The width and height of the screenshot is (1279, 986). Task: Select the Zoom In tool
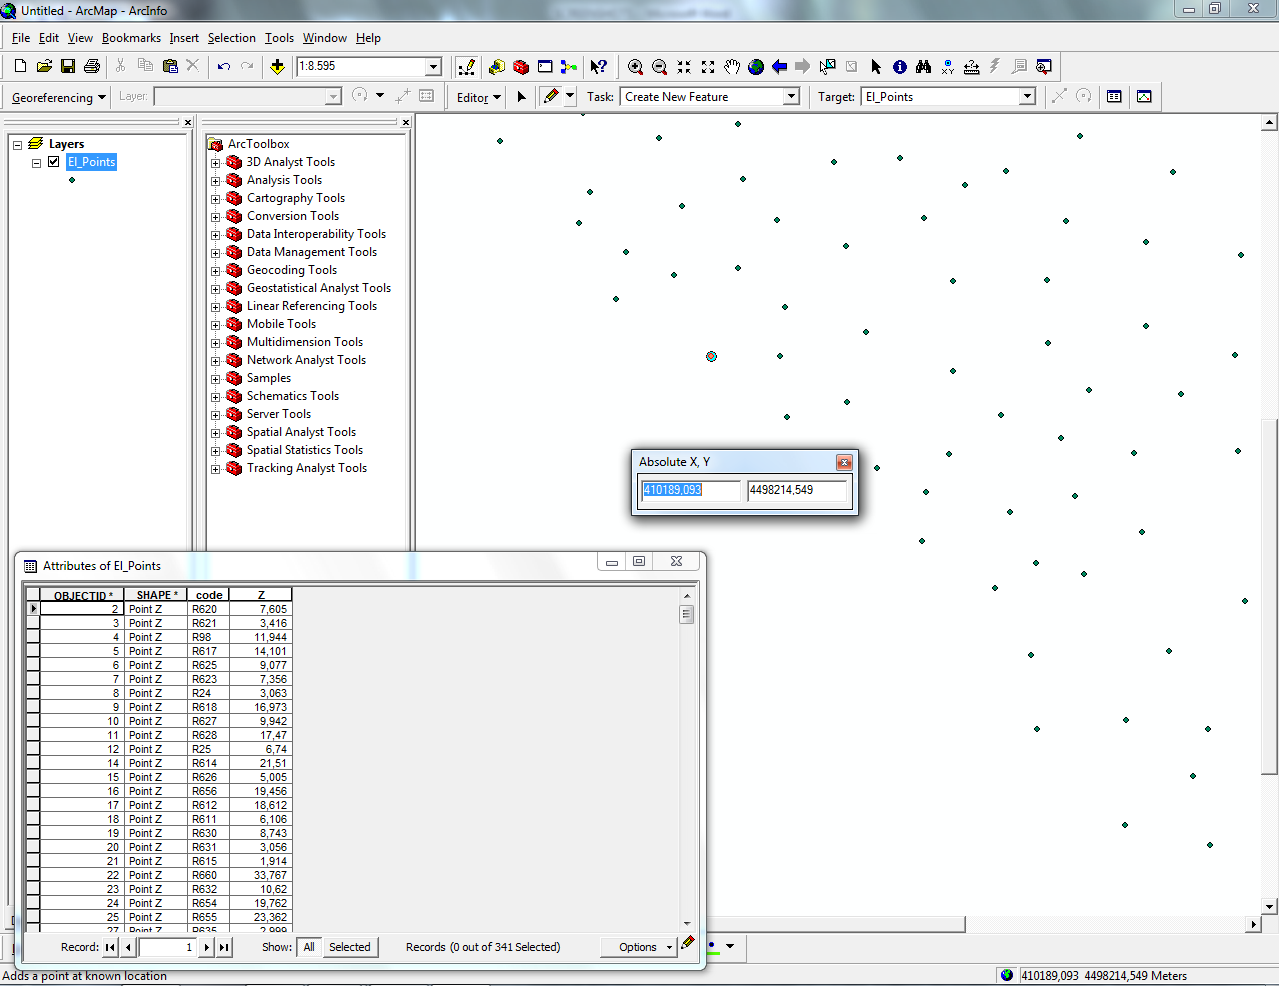[x=635, y=67]
